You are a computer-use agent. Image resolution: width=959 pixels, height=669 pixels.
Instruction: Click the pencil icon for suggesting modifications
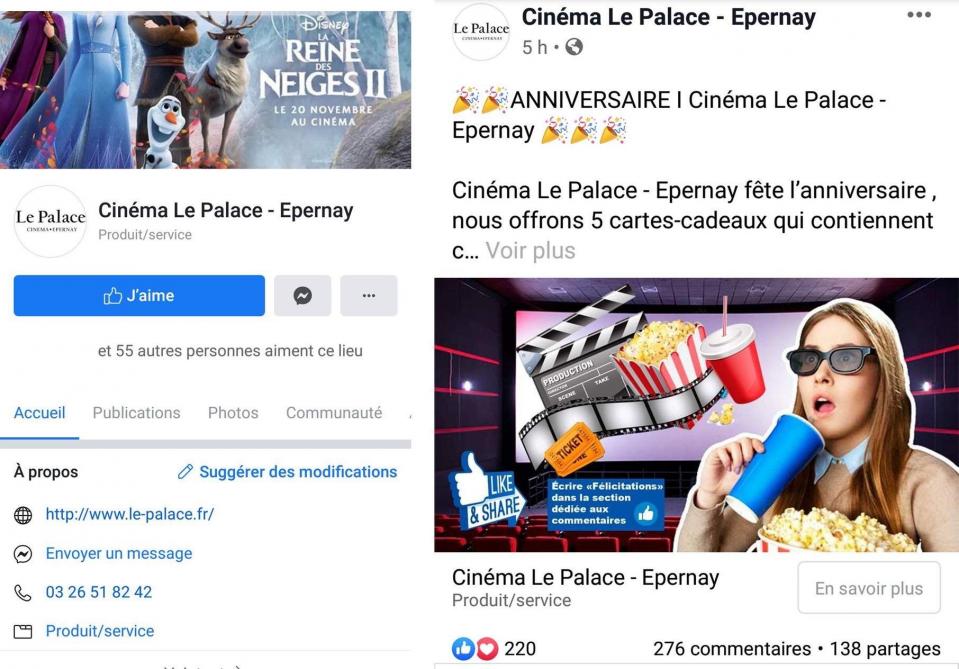pos(185,471)
